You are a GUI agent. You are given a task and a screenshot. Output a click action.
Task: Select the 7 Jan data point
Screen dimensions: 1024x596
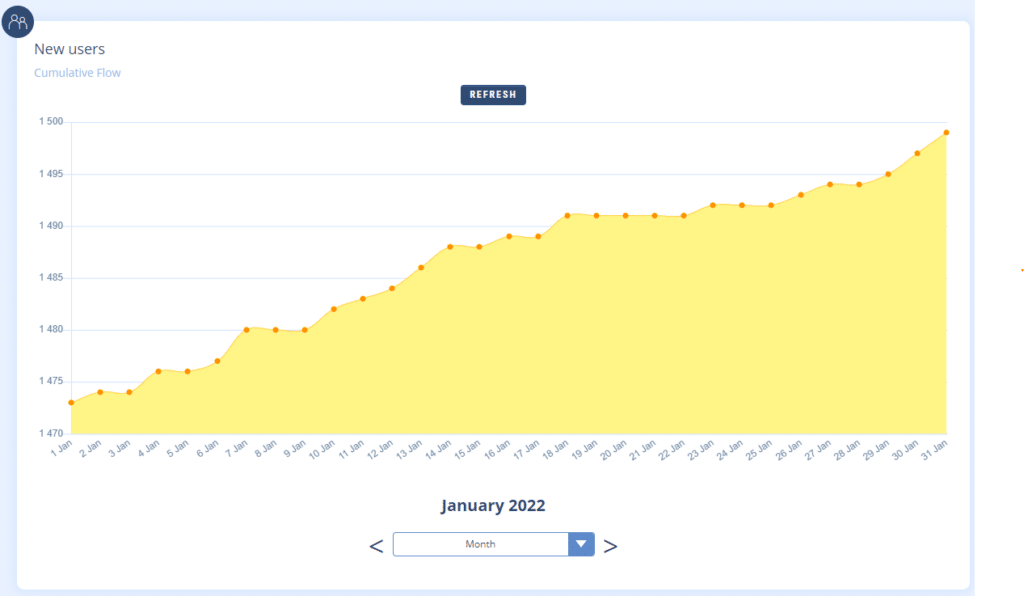click(246, 330)
